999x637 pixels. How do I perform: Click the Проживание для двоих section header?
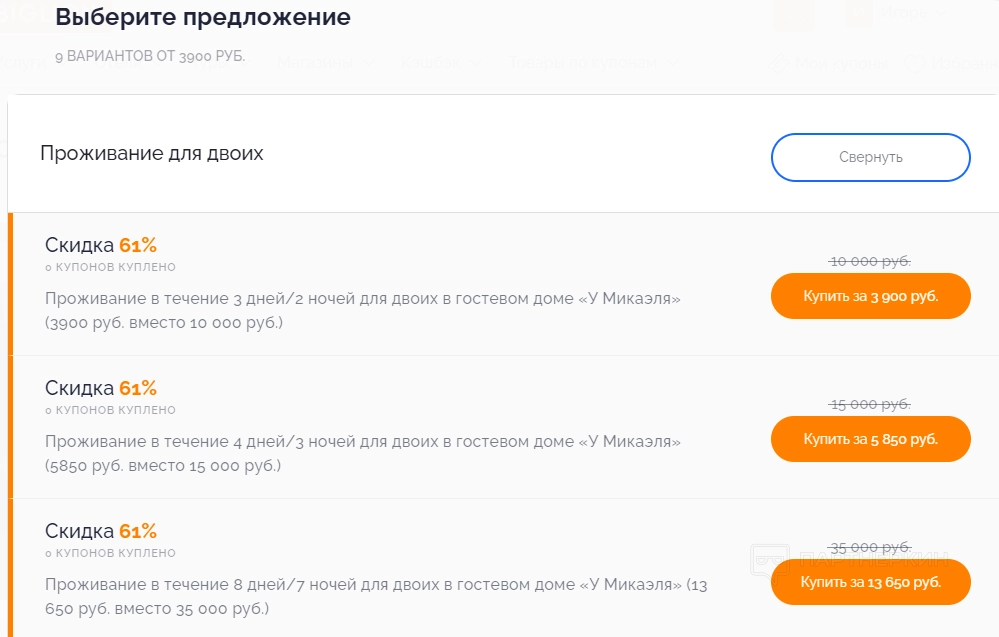tap(152, 153)
